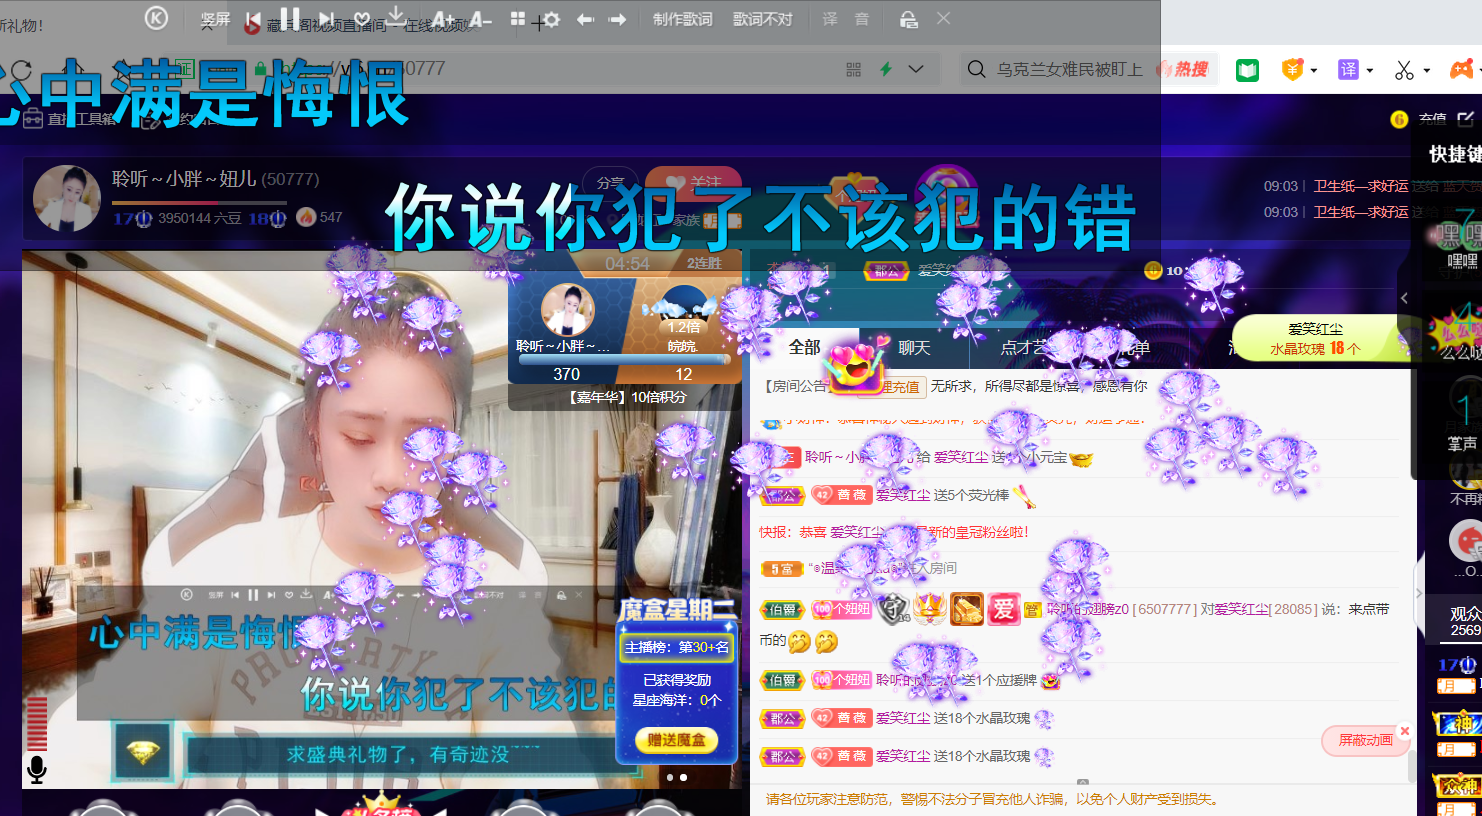Click the PK progress bar between 370 and 12
Screen dimensions: 1482x816
pos(623,359)
